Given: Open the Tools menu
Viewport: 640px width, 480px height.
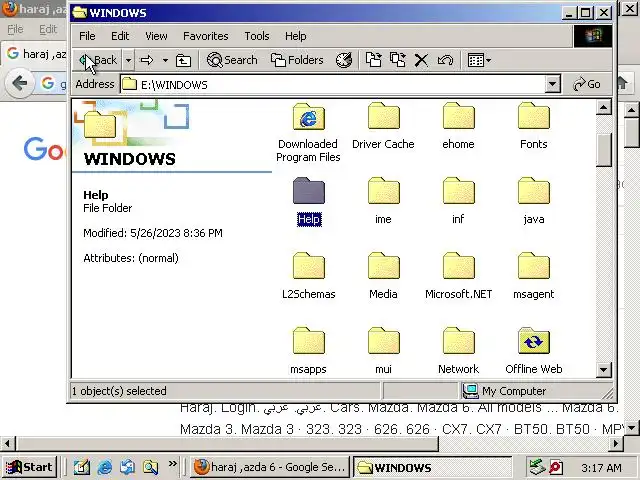Looking at the screenshot, I should [x=257, y=36].
